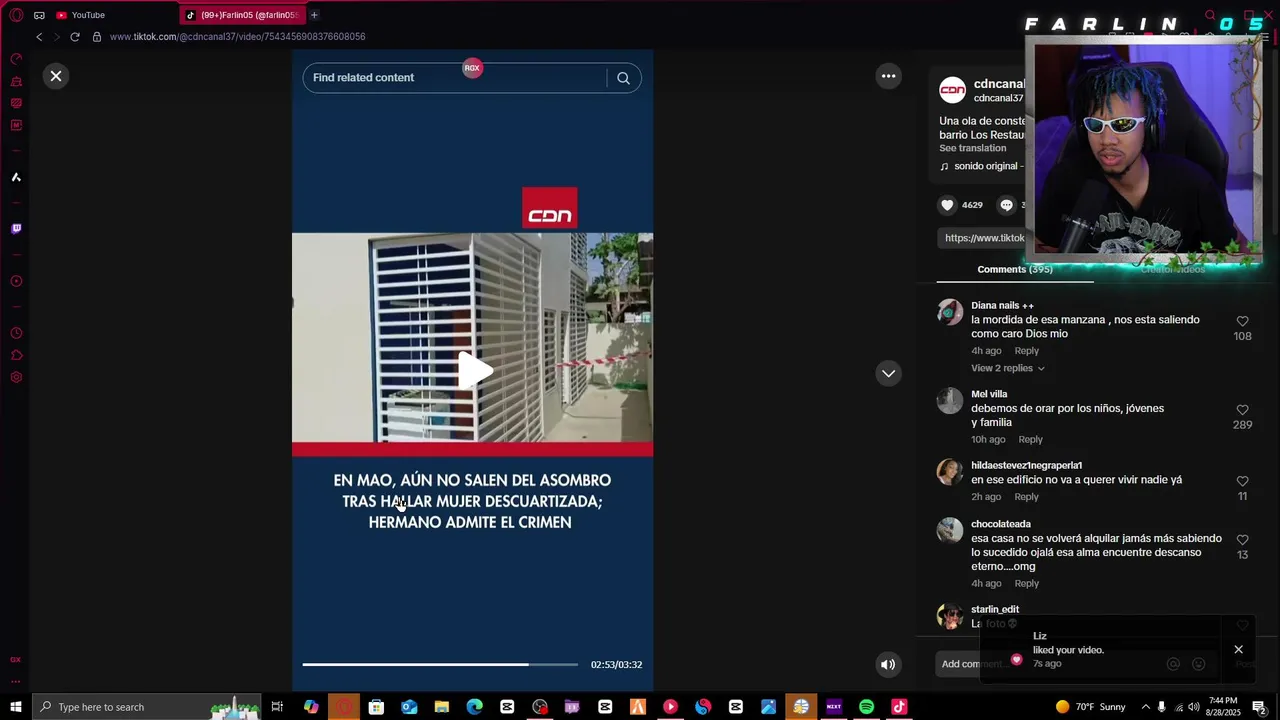The width and height of the screenshot is (1280, 720).
Task: Open TikTok app from the taskbar
Action: click(x=899, y=707)
